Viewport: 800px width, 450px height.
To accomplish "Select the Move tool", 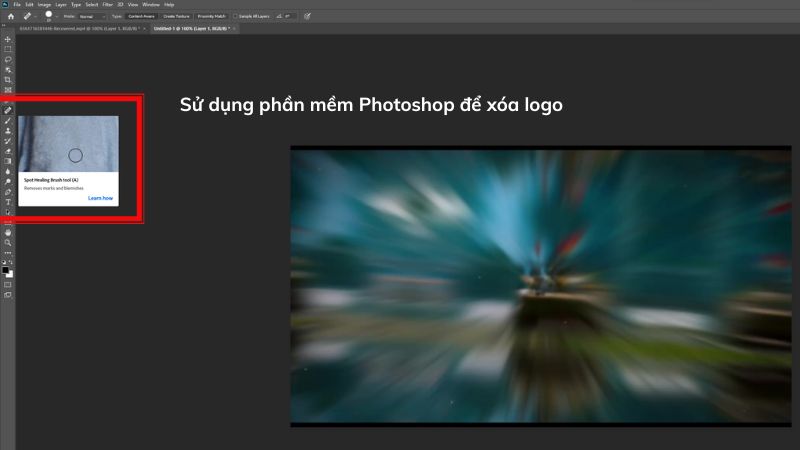I will (x=8, y=39).
